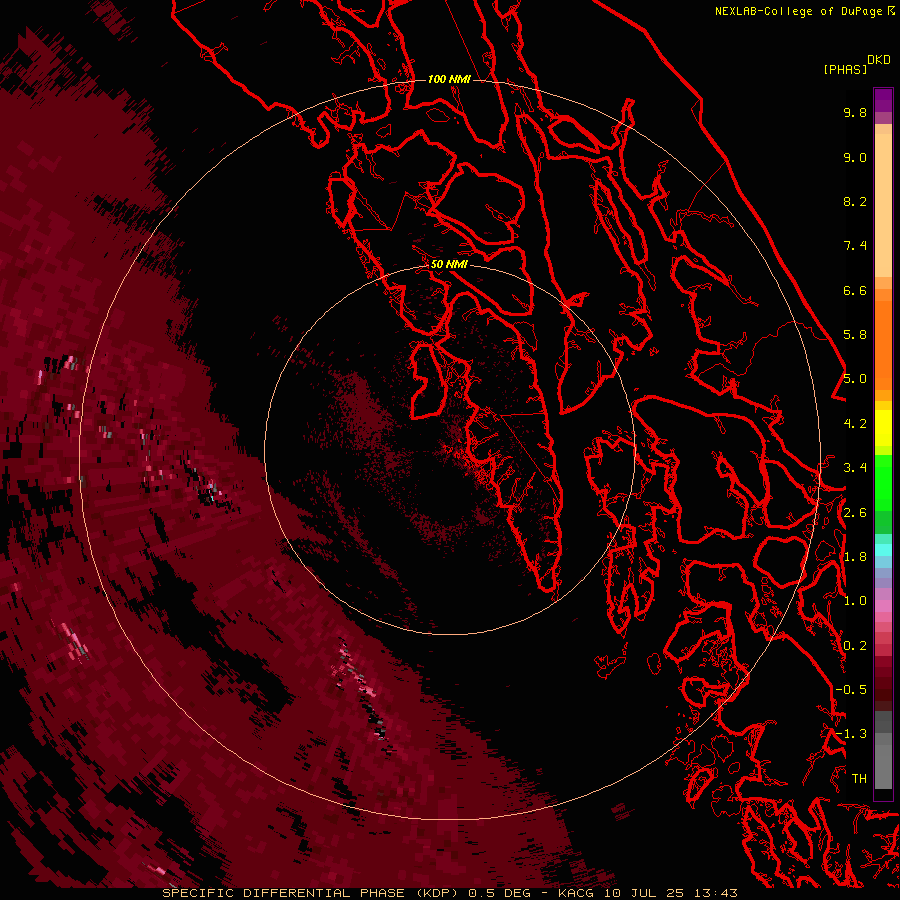Pick the yellow segment of the legend bar

[883, 428]
